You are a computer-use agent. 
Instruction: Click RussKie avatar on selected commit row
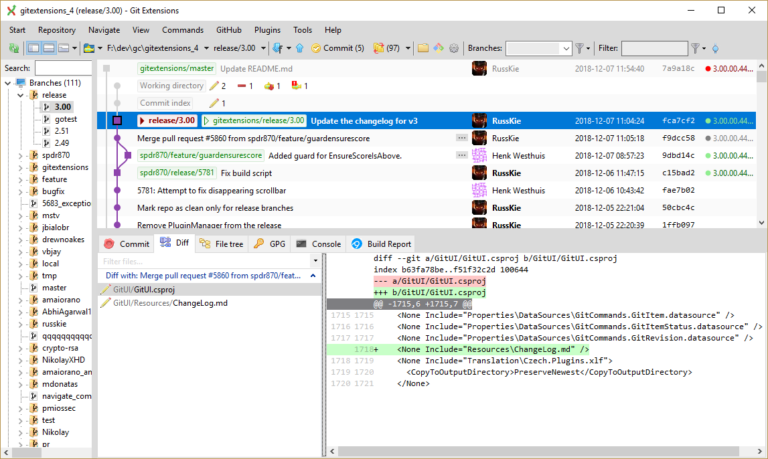tap(479, 120)
